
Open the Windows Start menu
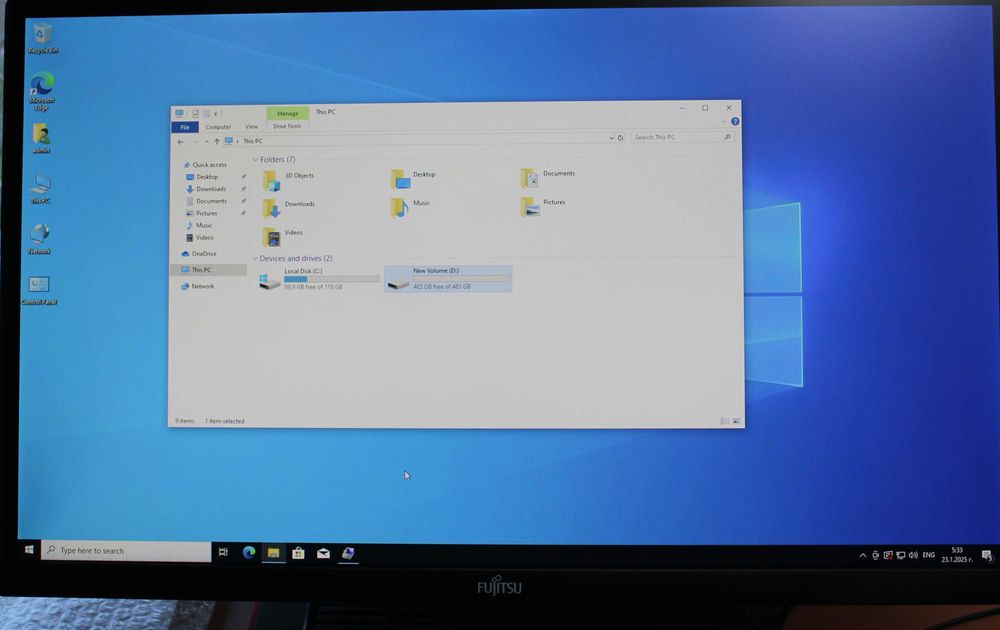click(29, 550)
